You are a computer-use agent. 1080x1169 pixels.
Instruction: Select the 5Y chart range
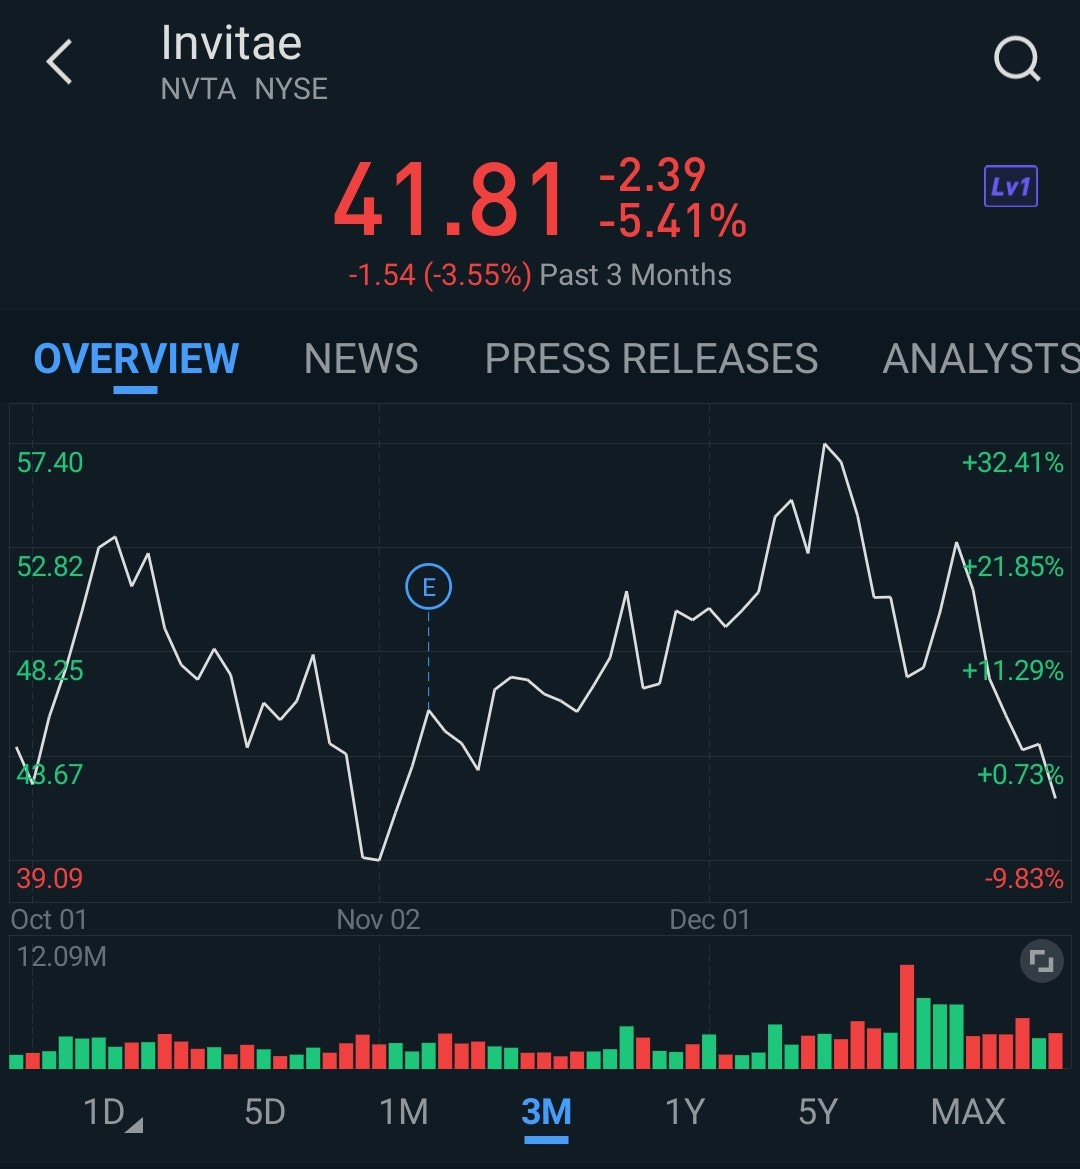tap(818, 1112)
